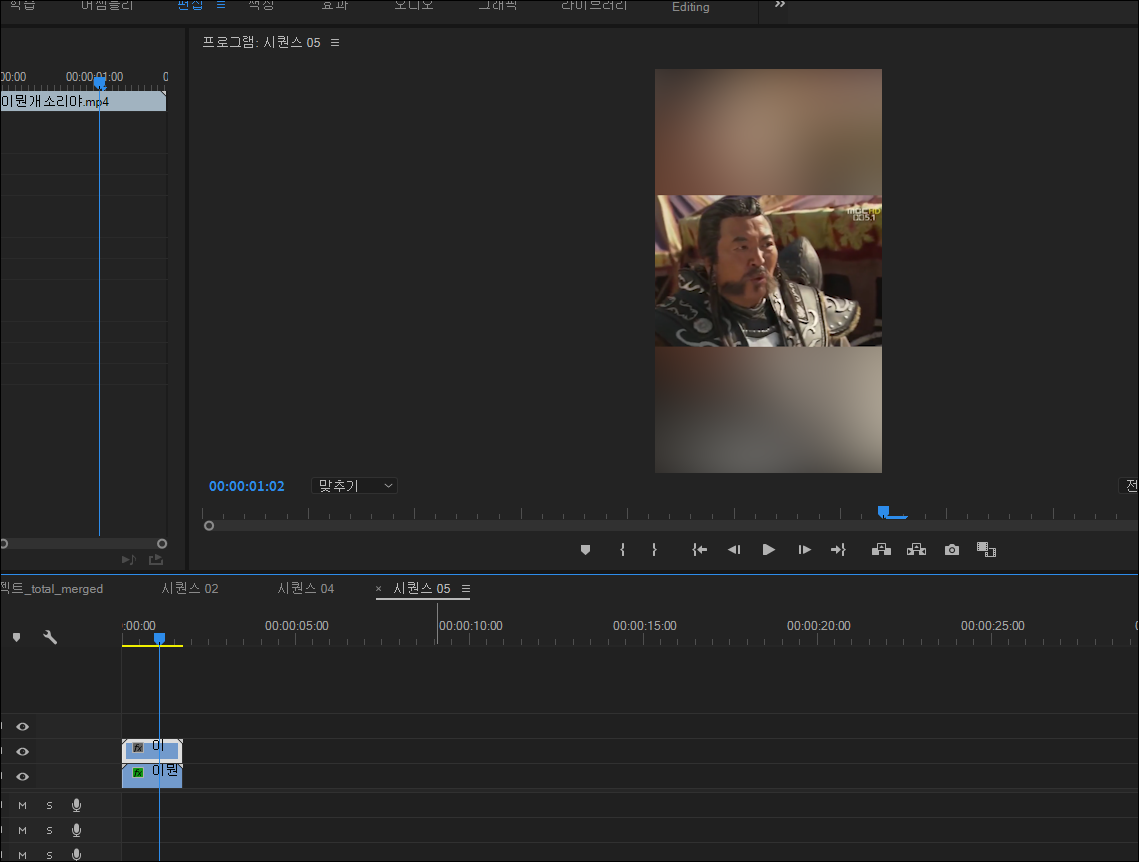Screen dimensions: 1139x862
Task: Click the Export Frame icon in Source panel
Action: click(x=155, y=559)
